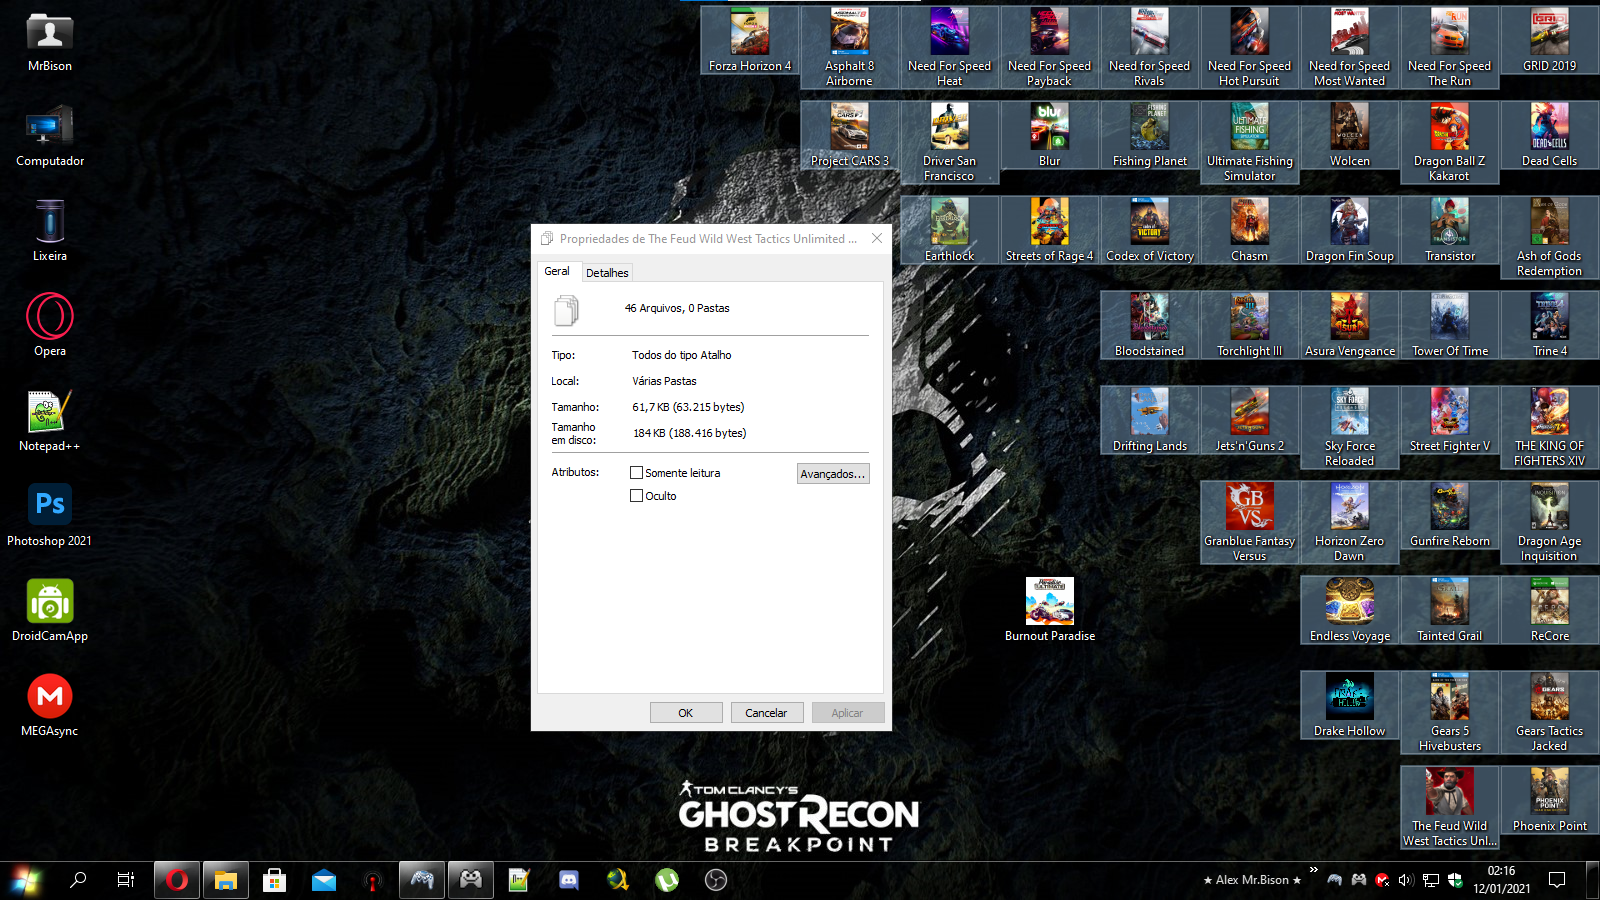
Task: Click the Gears 5 Hivebusters icon
Action: 1449,713
